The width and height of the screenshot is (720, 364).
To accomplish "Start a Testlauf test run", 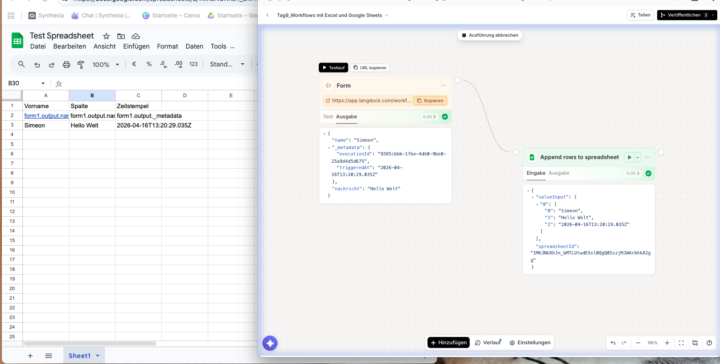I will tap(333, 67).
